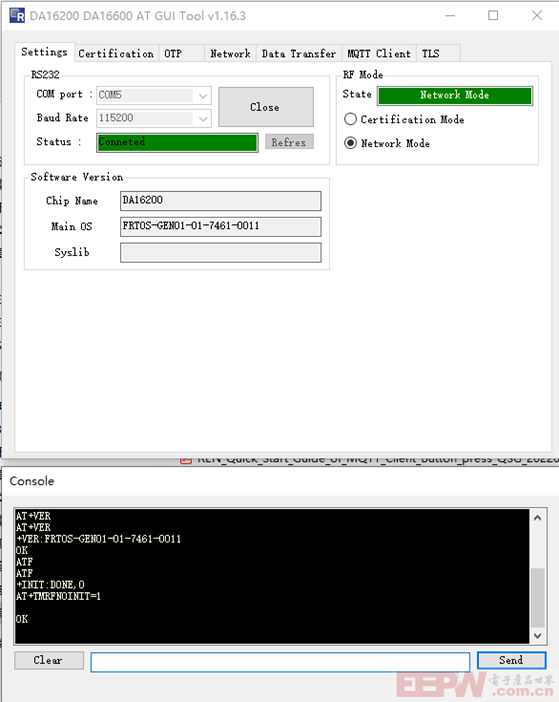559x702 pixels.
Task: Click the console scrollbar down arrow
Action: point(538,636)
